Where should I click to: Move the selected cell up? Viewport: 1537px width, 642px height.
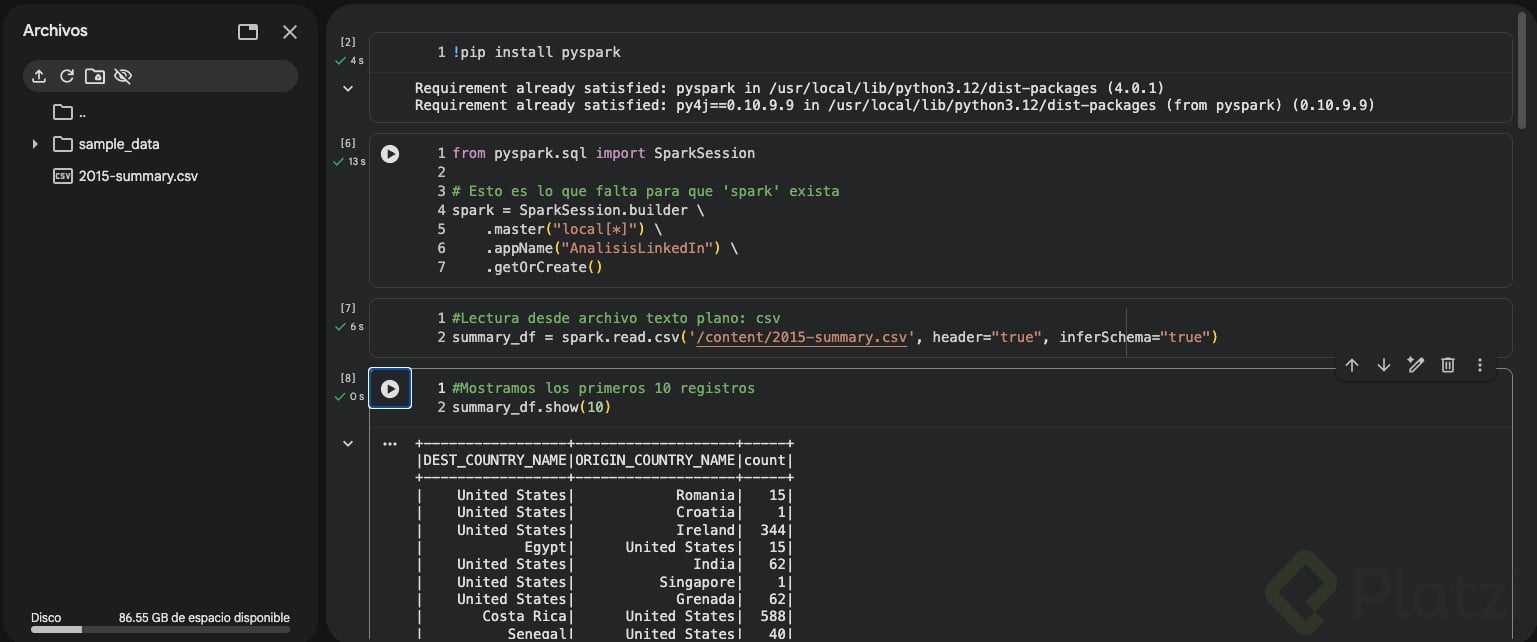1352,365
